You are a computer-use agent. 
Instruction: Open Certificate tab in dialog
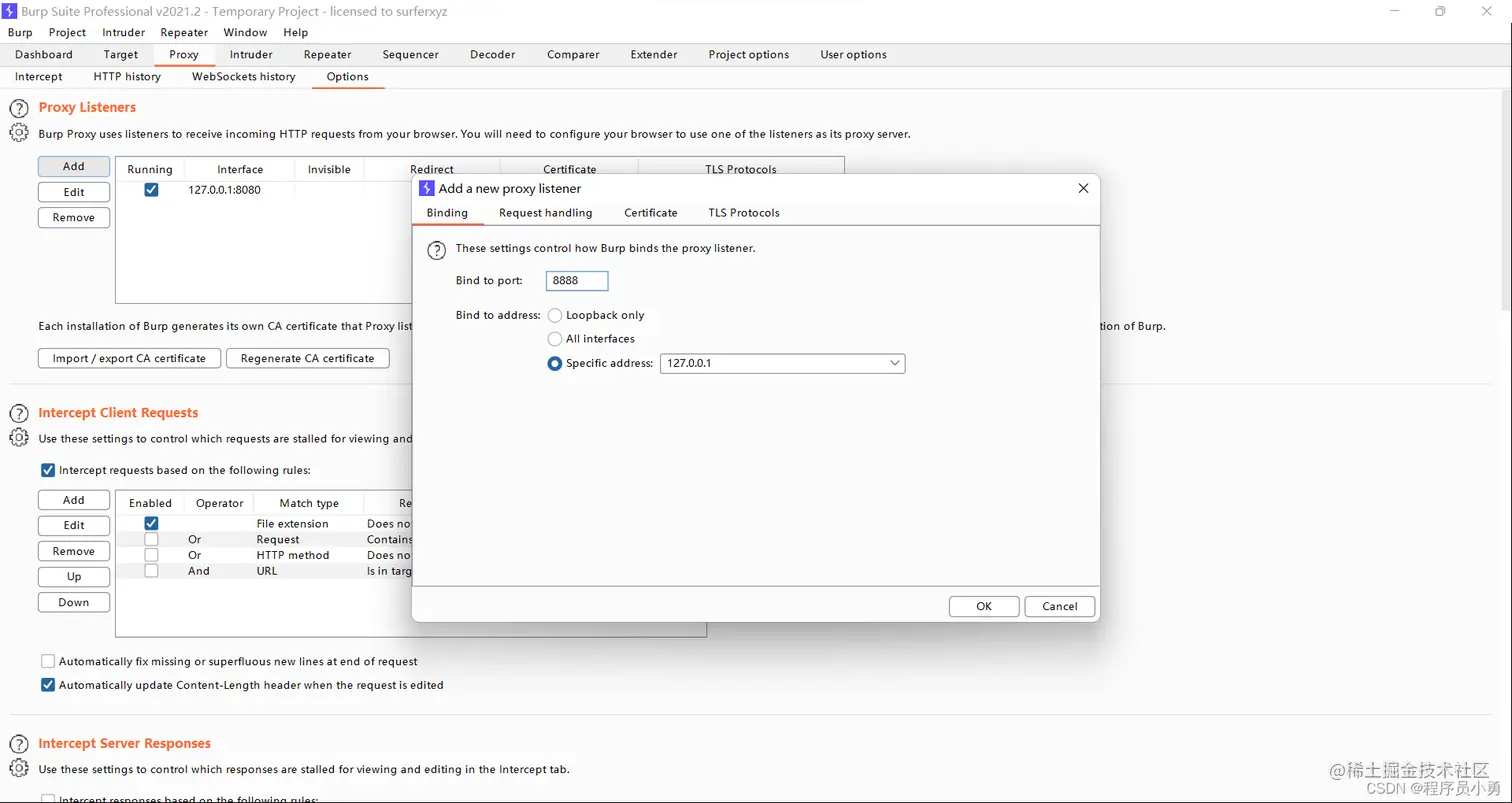pos(651,213)
